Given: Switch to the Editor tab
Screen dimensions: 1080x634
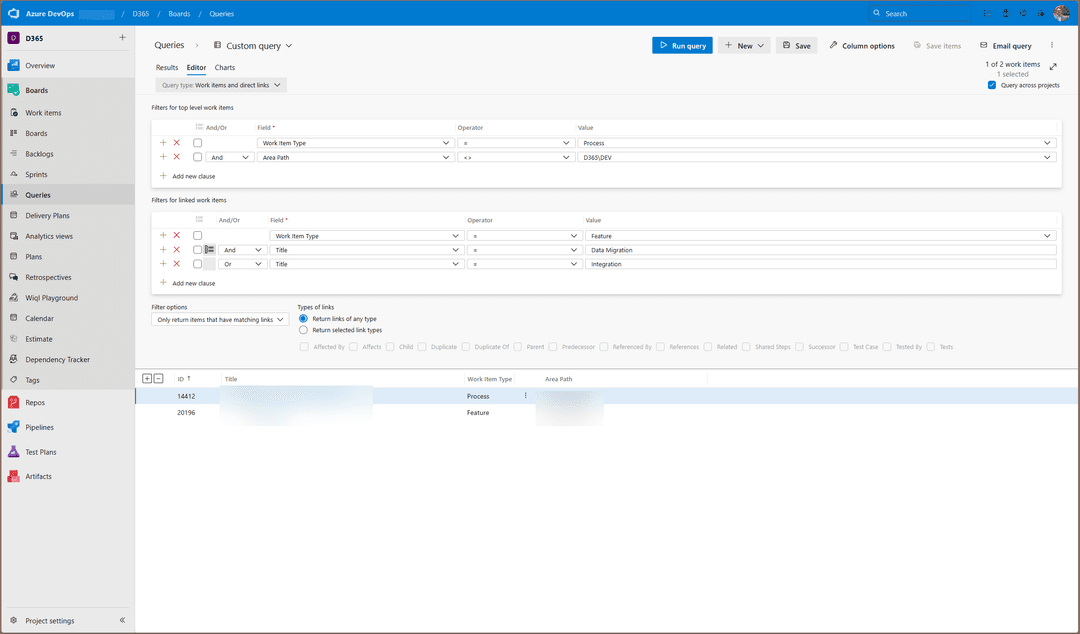Looking at the screenshot, I should tap(196, 68).
